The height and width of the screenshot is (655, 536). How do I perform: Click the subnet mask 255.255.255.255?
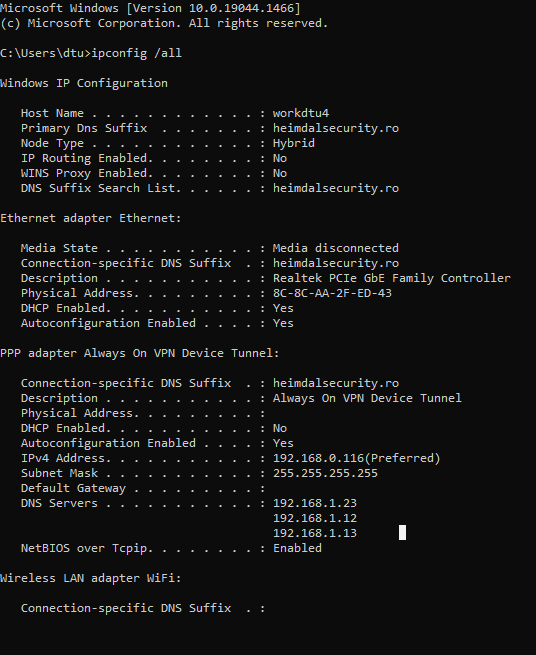tap(325, 473)
